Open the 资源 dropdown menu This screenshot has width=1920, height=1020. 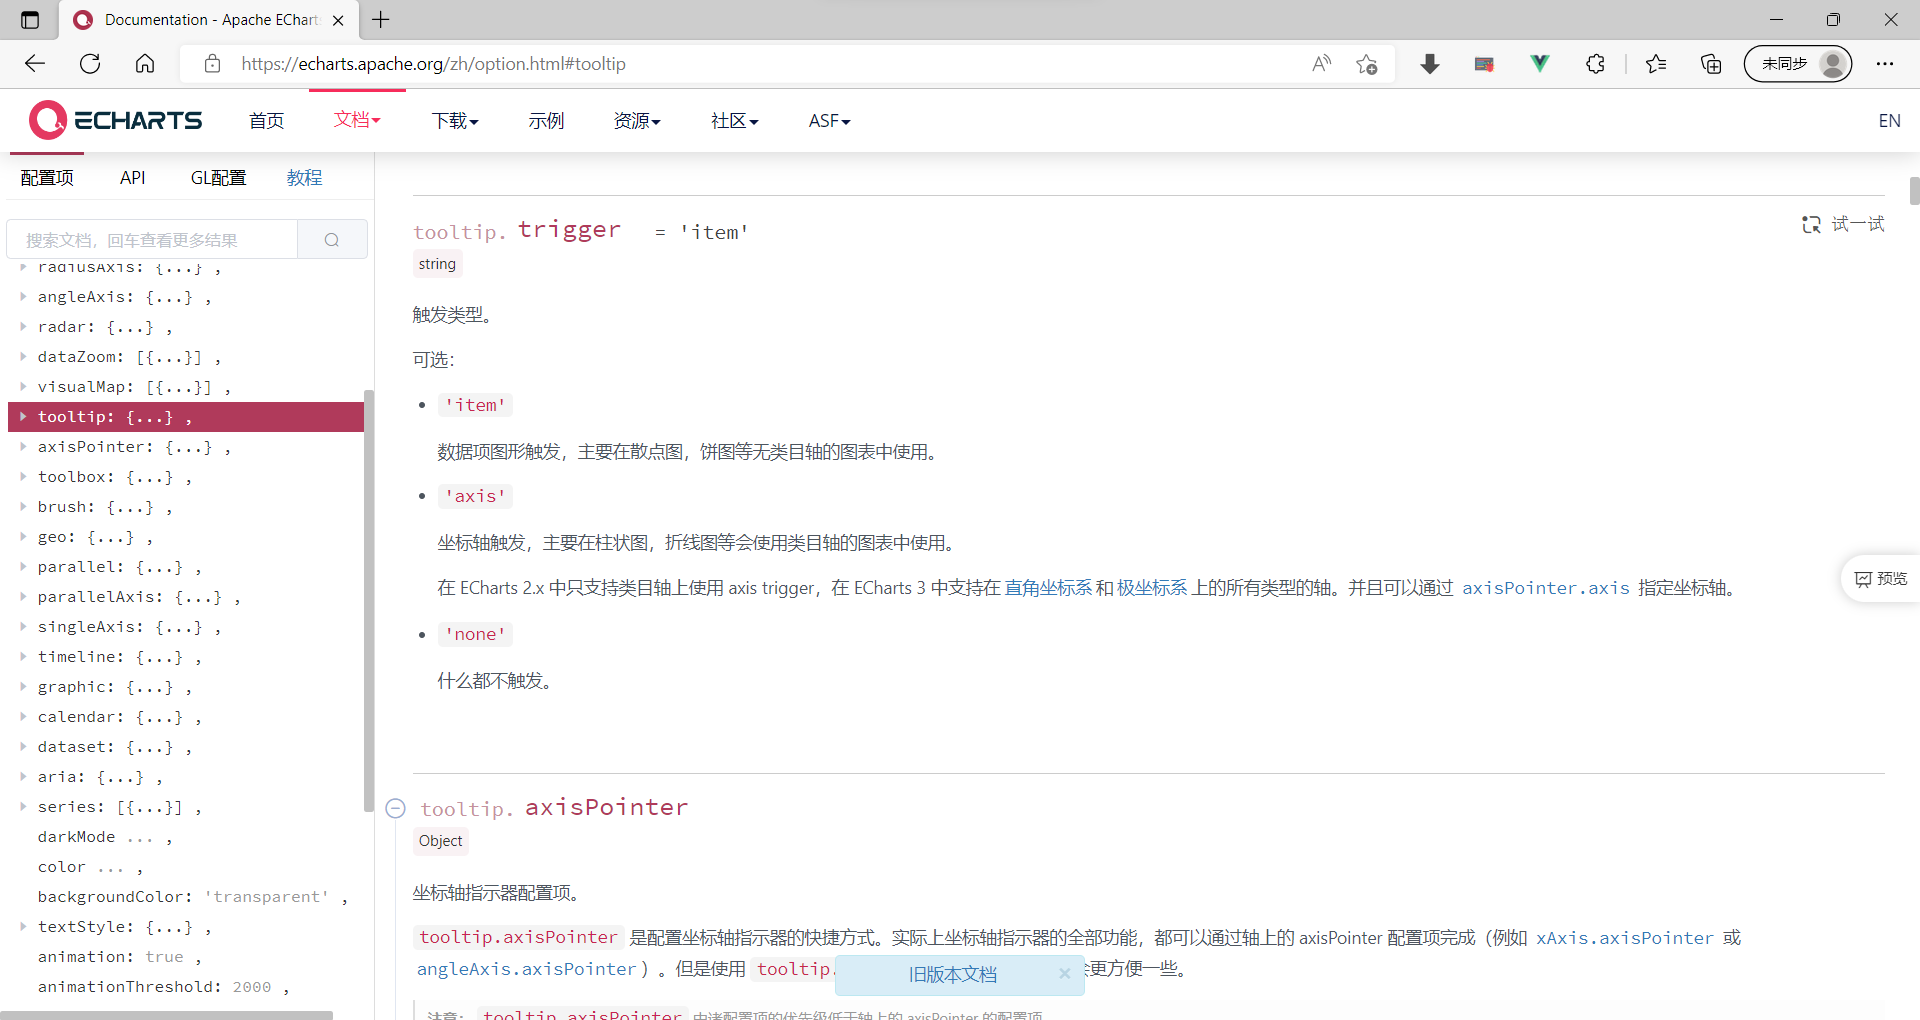(637, 121)
